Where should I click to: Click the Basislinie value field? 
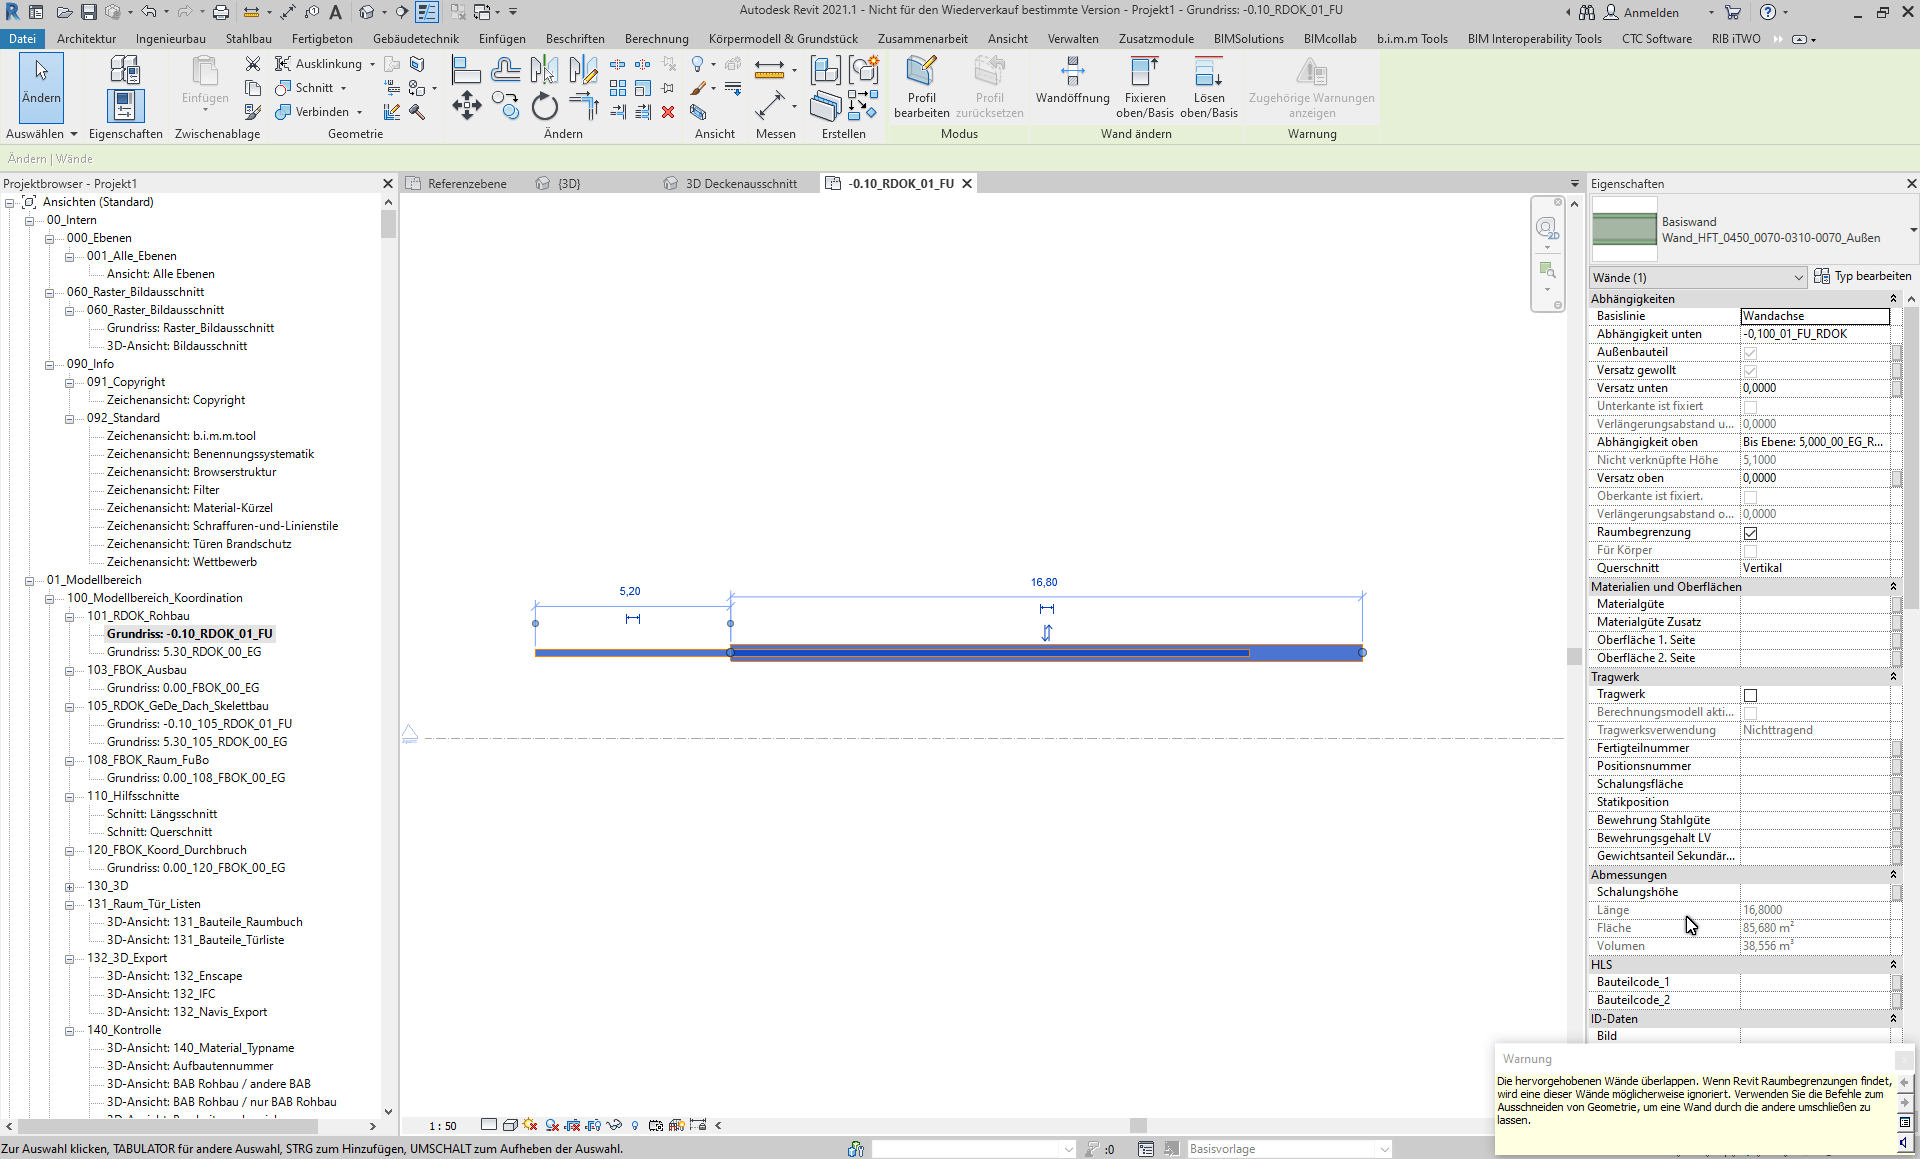coord(1814,316)
